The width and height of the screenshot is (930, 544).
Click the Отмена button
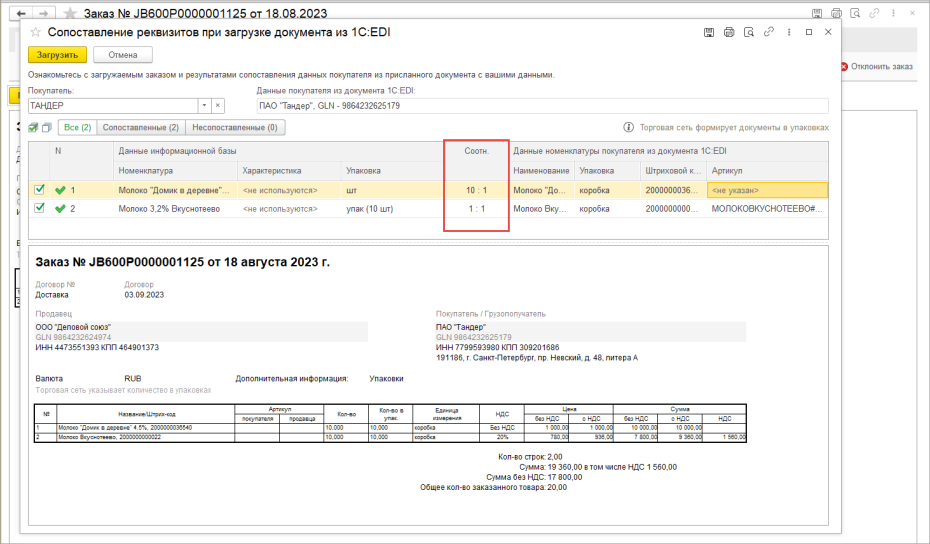click(123, 55)
